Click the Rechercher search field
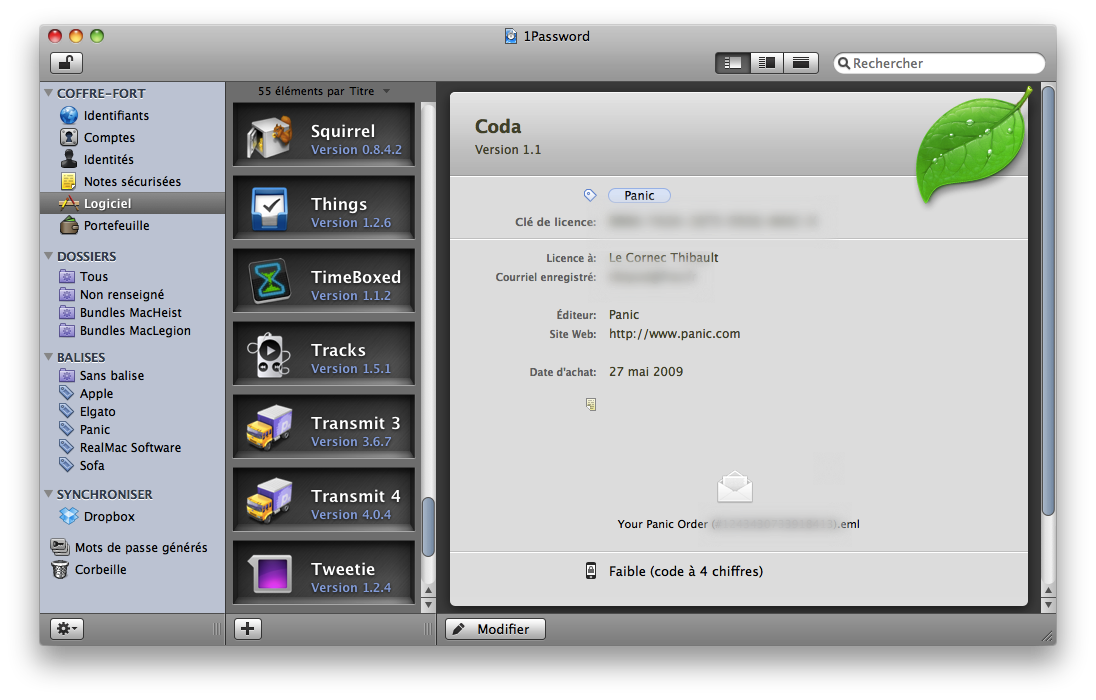This screenshot has height=700, width=1096. (x=939, y=63)
